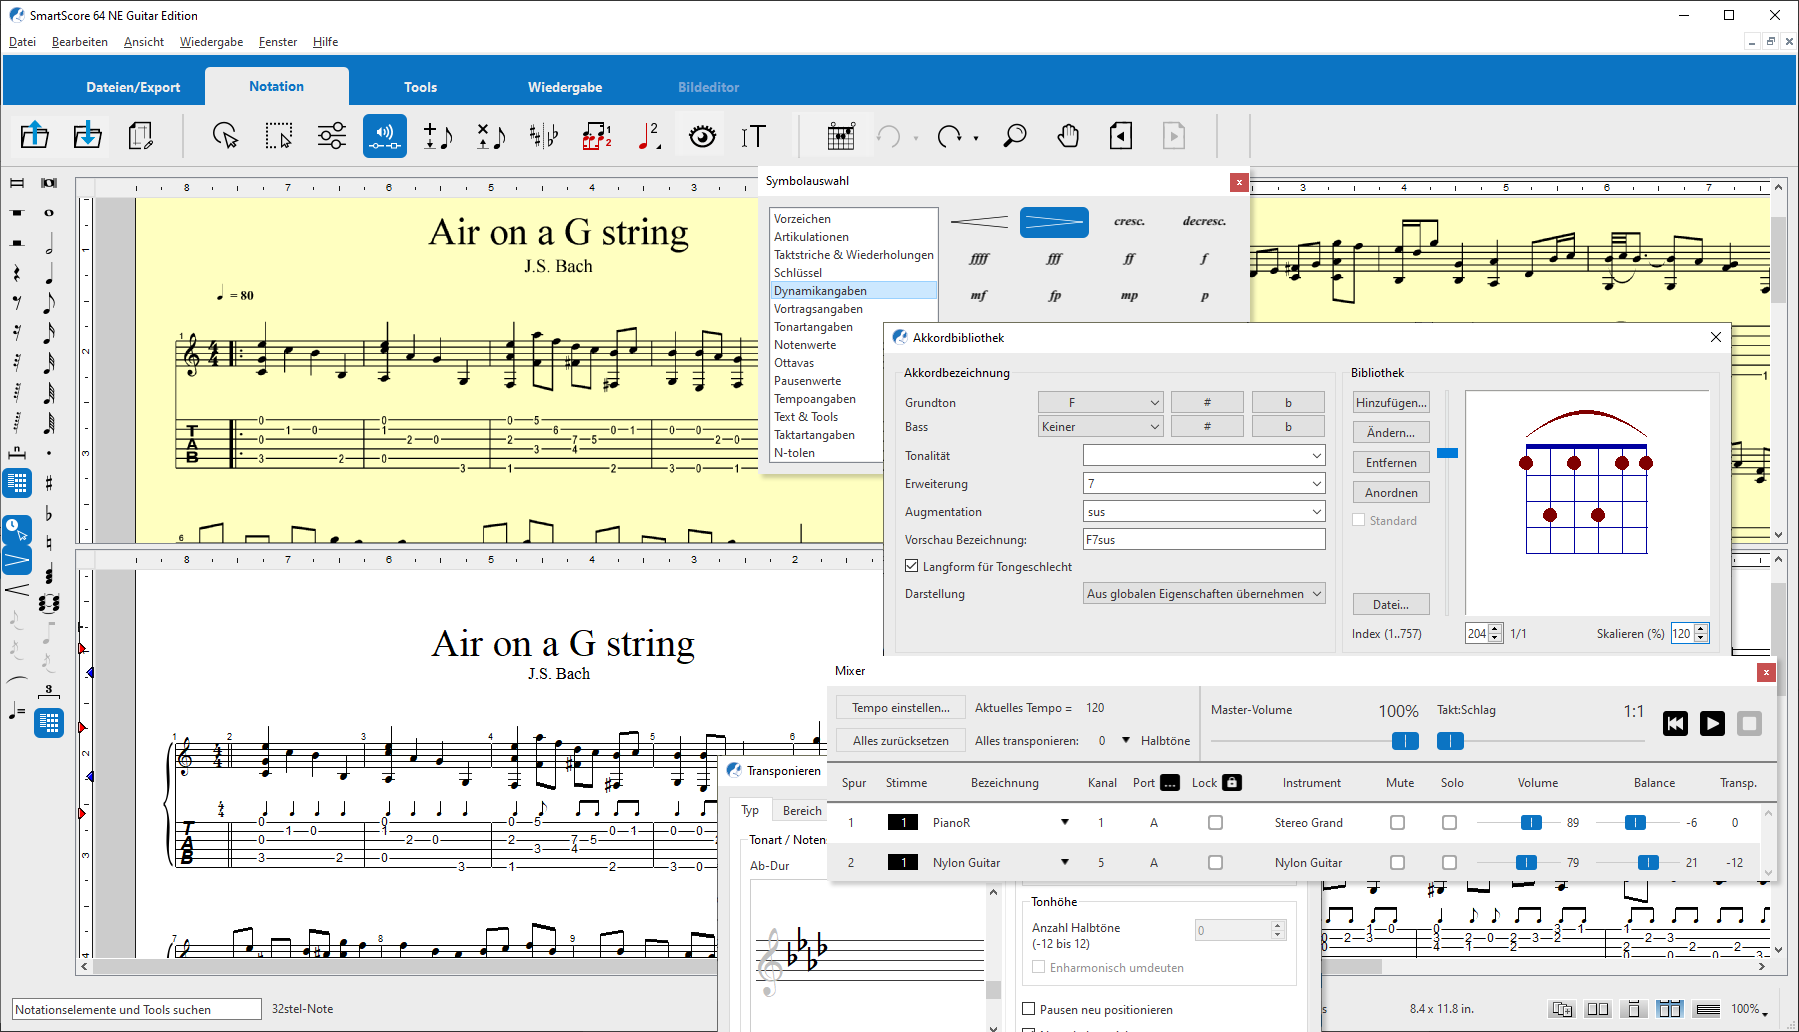Viewport: 1799px width, 1032px height.
Task: Select the magnifier zoom tool
Action: pos(1015,136)
